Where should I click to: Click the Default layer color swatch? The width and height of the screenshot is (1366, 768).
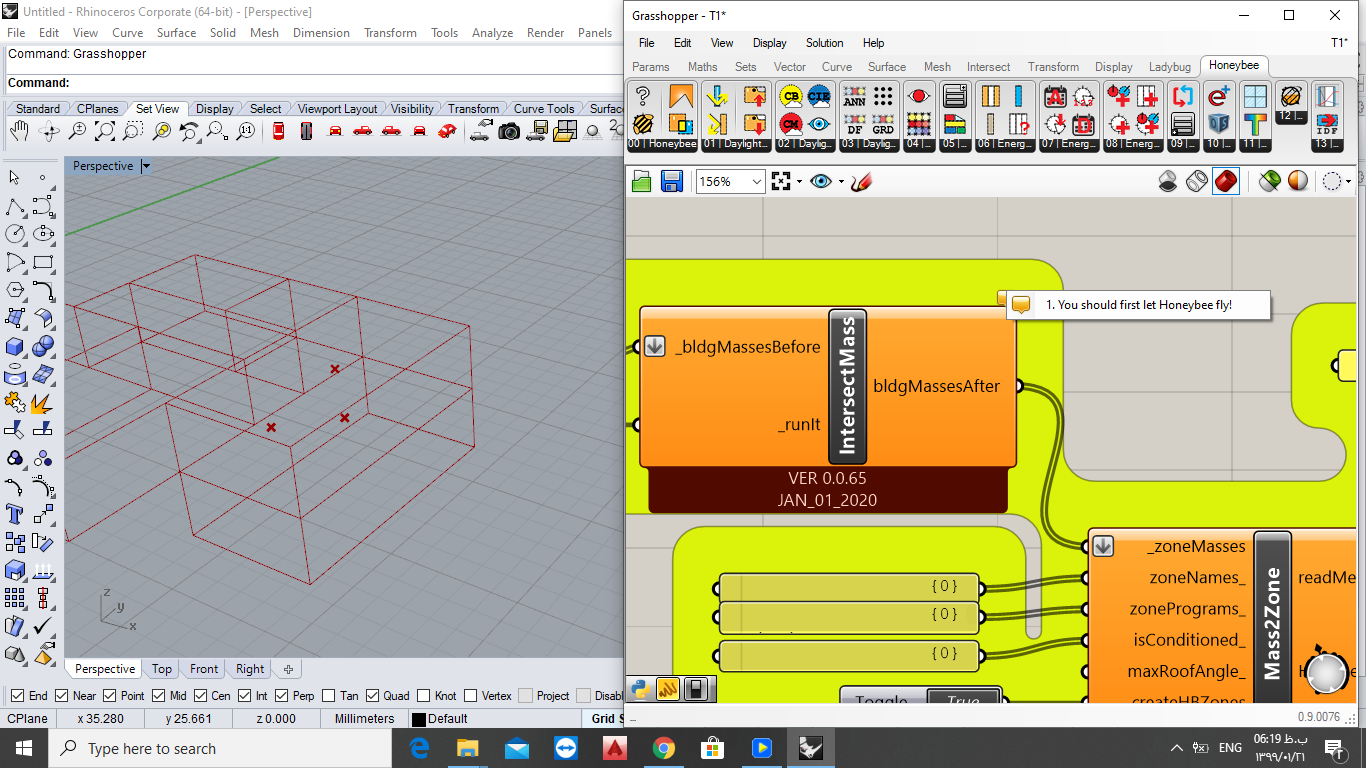419,719
